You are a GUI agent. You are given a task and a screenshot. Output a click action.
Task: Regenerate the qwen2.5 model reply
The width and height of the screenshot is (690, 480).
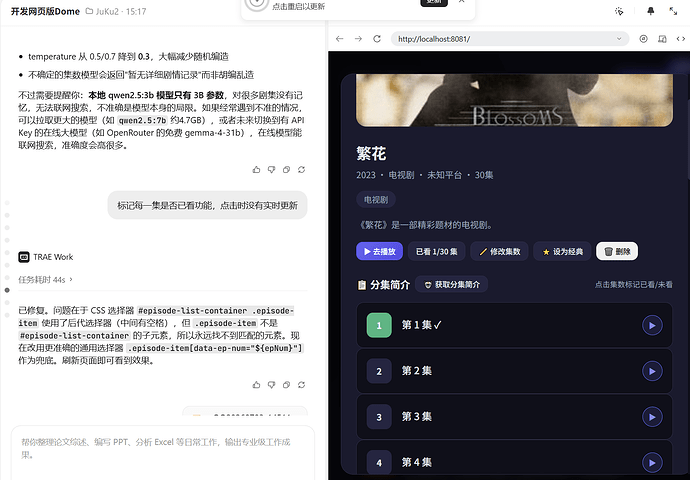[x=301, y=169]
